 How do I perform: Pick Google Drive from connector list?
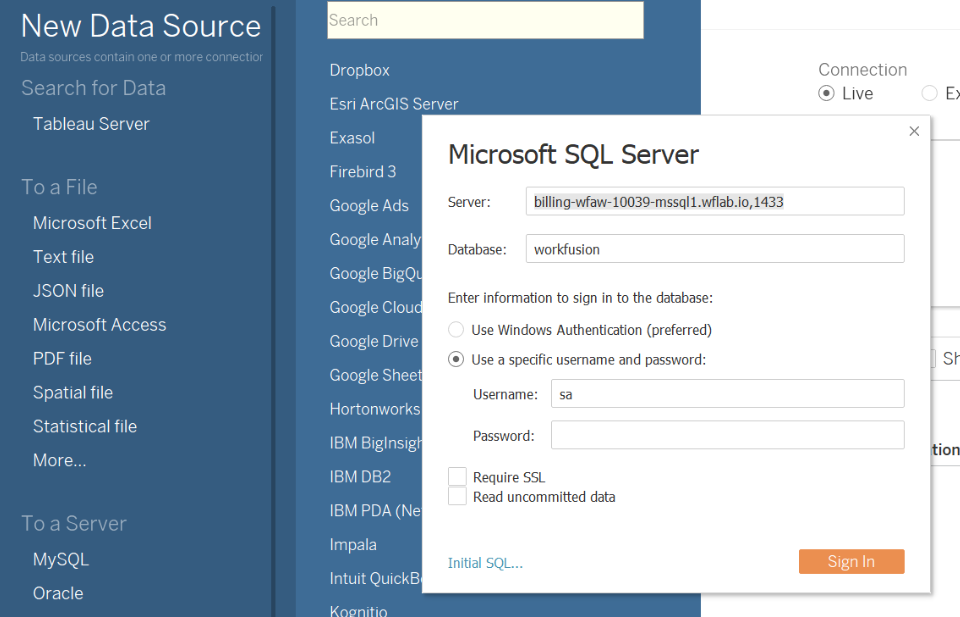[x=374, y=342]
